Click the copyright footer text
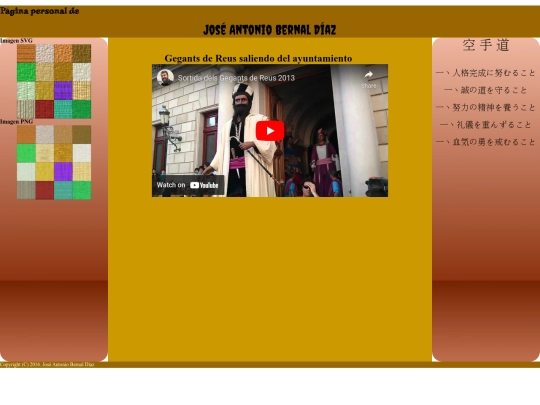Image resolution: width=540 pixels, height=405 pixels. pyautogui.click(x=47, y=364)
